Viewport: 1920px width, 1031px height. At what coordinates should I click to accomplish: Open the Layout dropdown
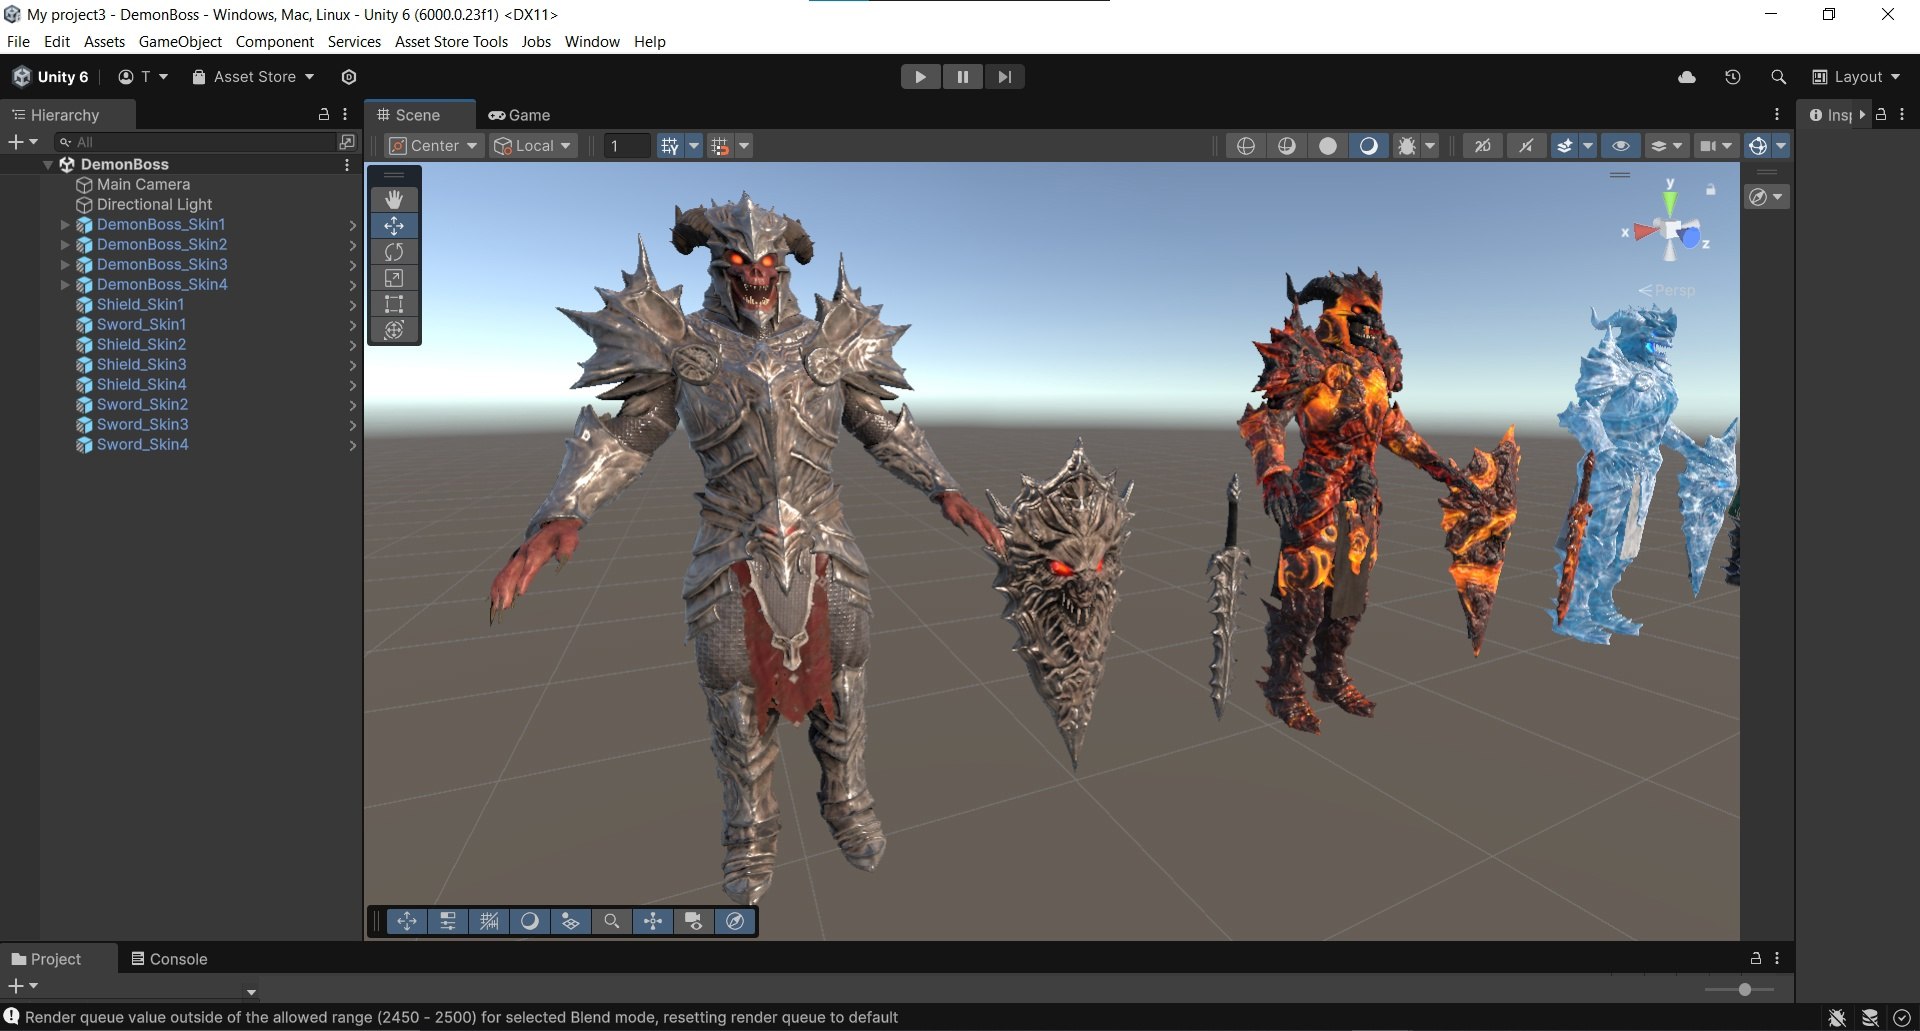1856,77
